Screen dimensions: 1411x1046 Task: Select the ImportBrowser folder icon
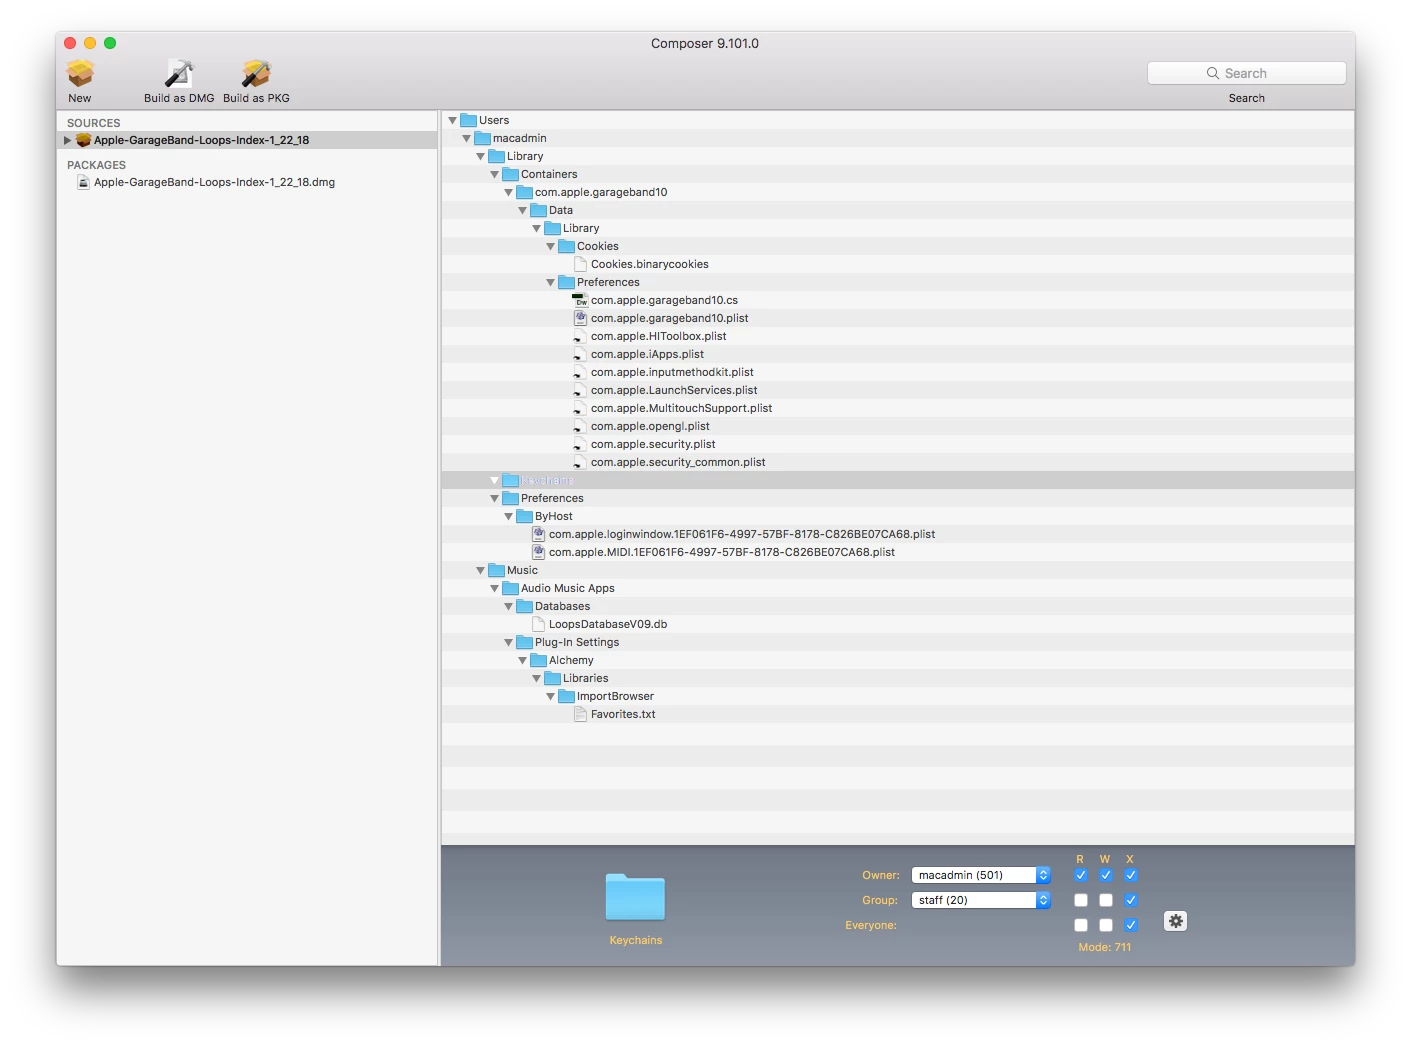tap(566, 696)
